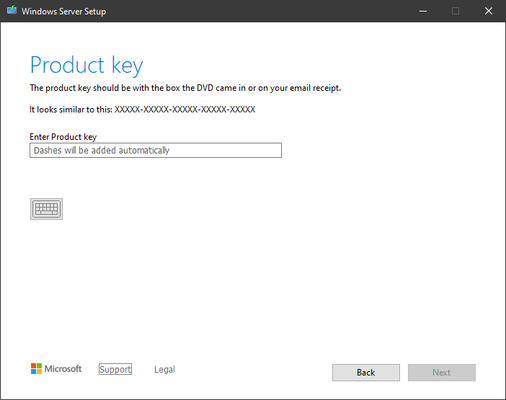
Task: Open the on-screen keyboard icon
Action: [x=46, y=209]
